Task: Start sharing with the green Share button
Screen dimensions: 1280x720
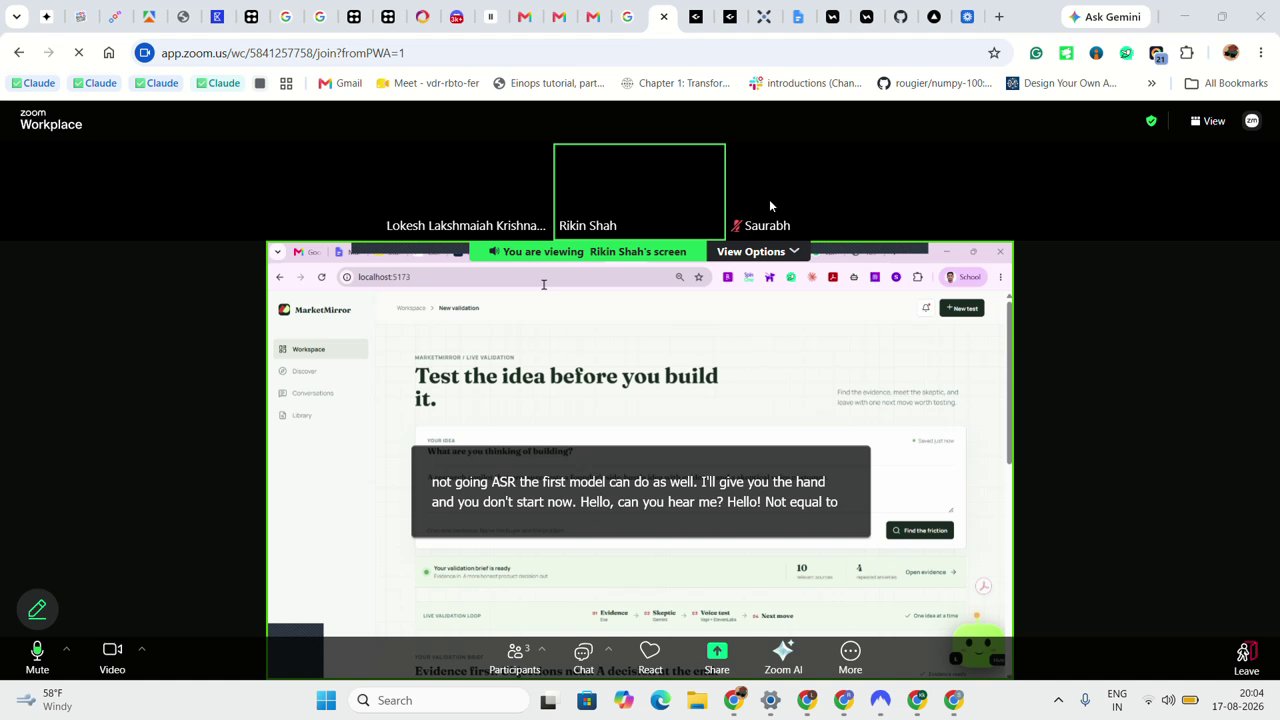Action: 717,657
